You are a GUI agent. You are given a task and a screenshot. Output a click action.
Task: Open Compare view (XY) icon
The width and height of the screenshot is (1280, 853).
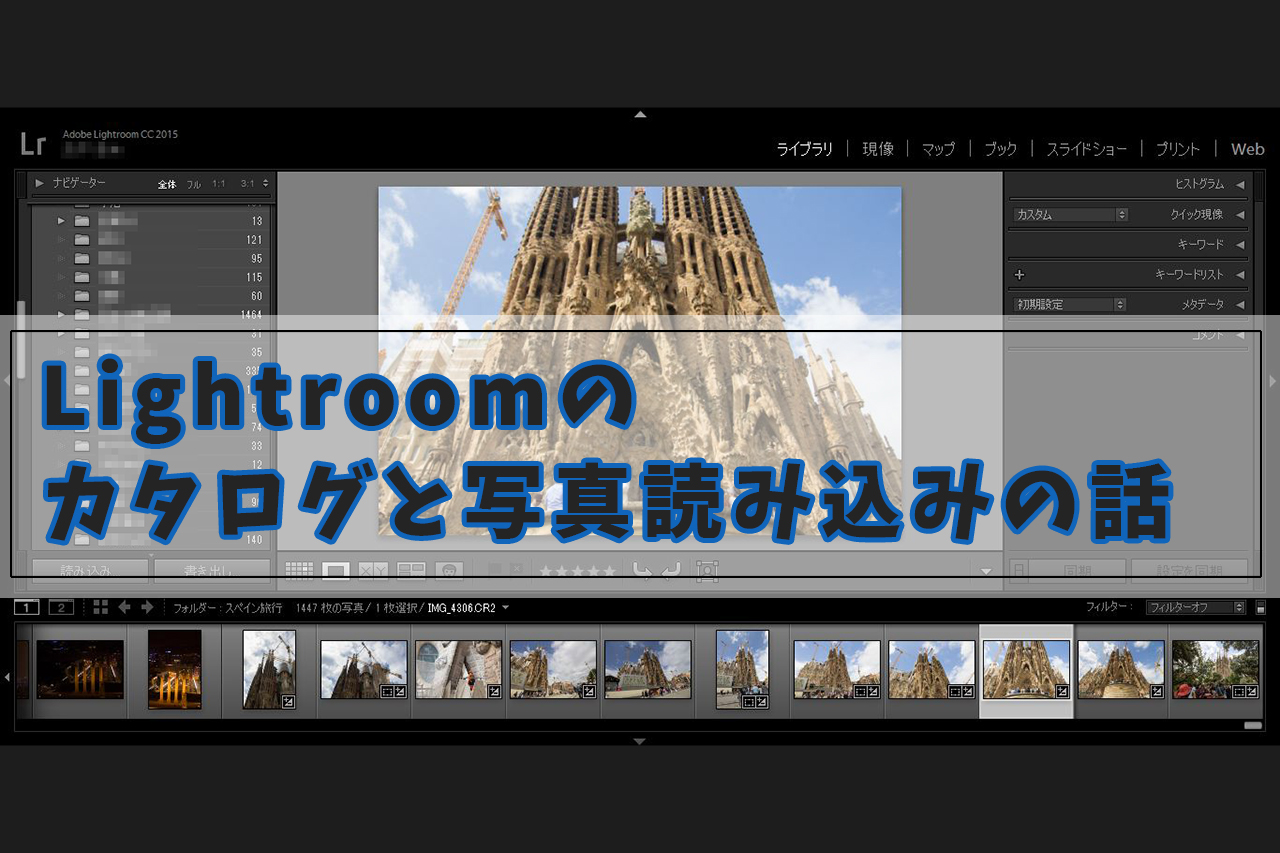pos(373,571)
